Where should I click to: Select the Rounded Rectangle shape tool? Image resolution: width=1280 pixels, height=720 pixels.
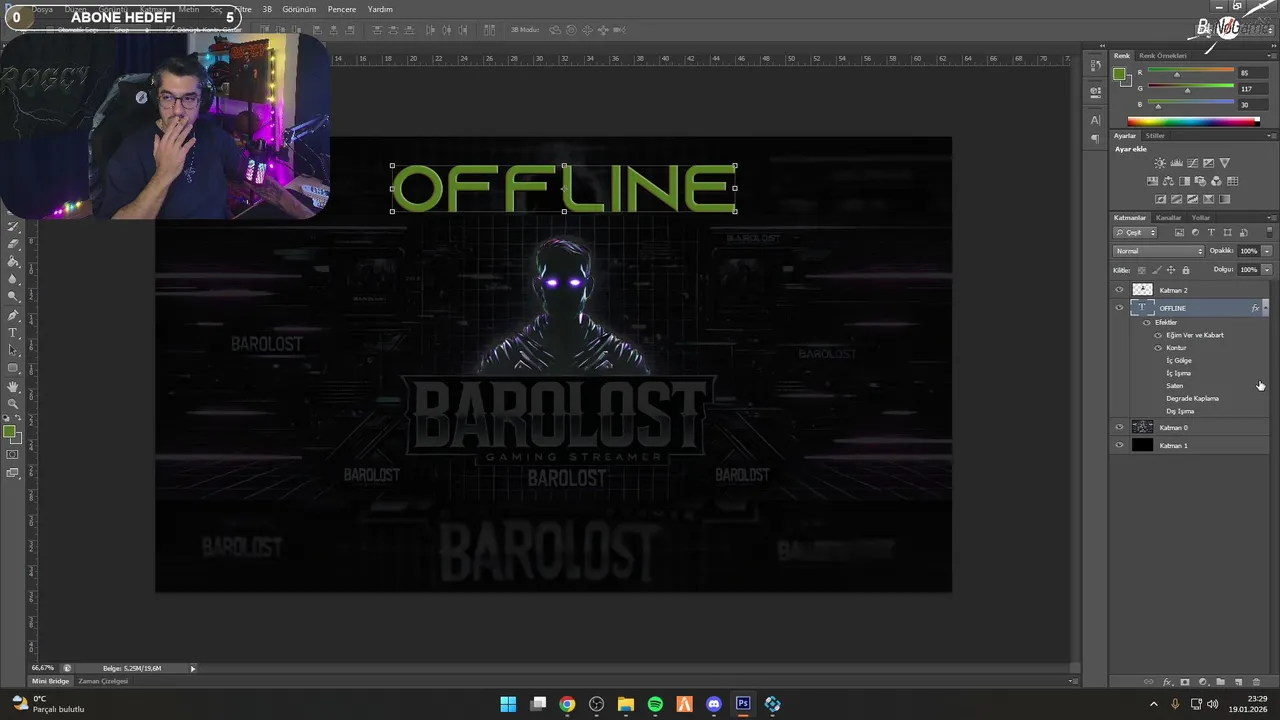tap(13, 369)
